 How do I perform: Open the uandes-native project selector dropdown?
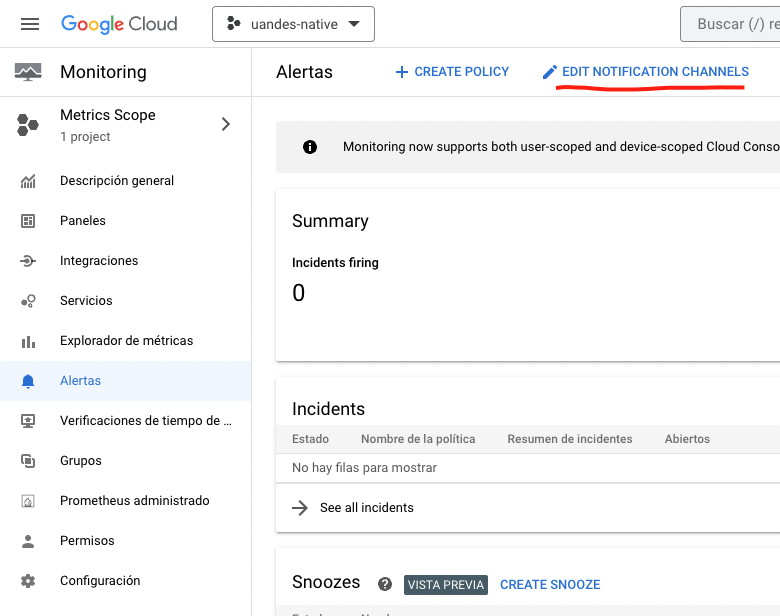pyautogui.click(x=293, y=24)
